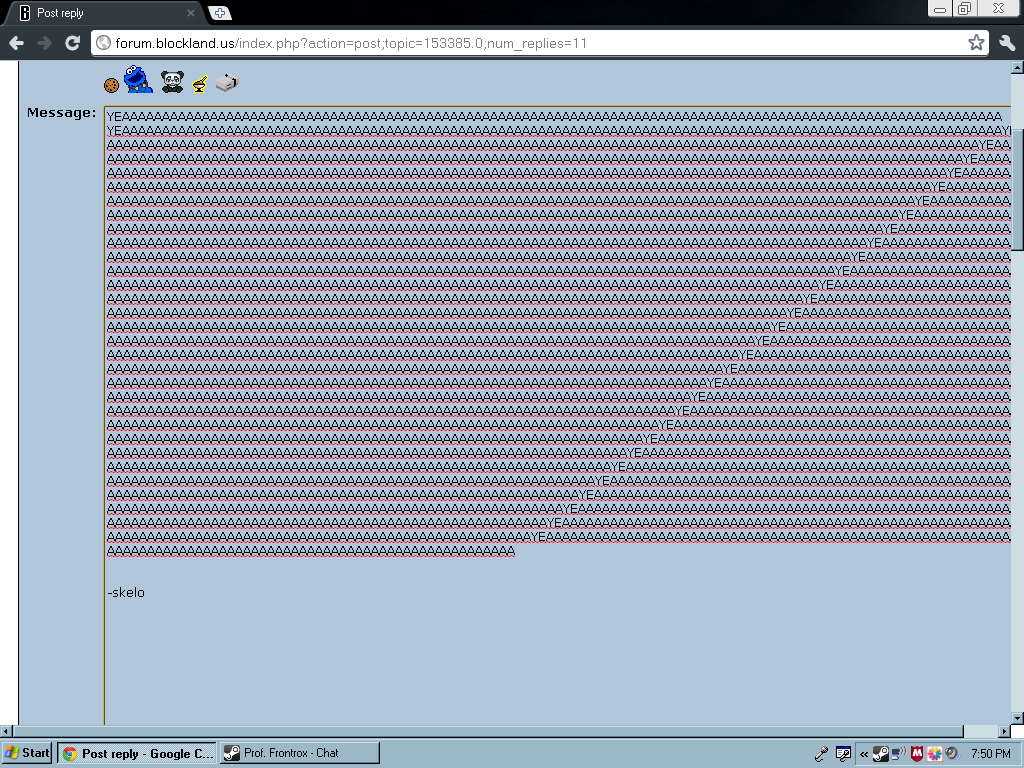Insert the panda smiley

pyautogui.click(x=172, y=82)
